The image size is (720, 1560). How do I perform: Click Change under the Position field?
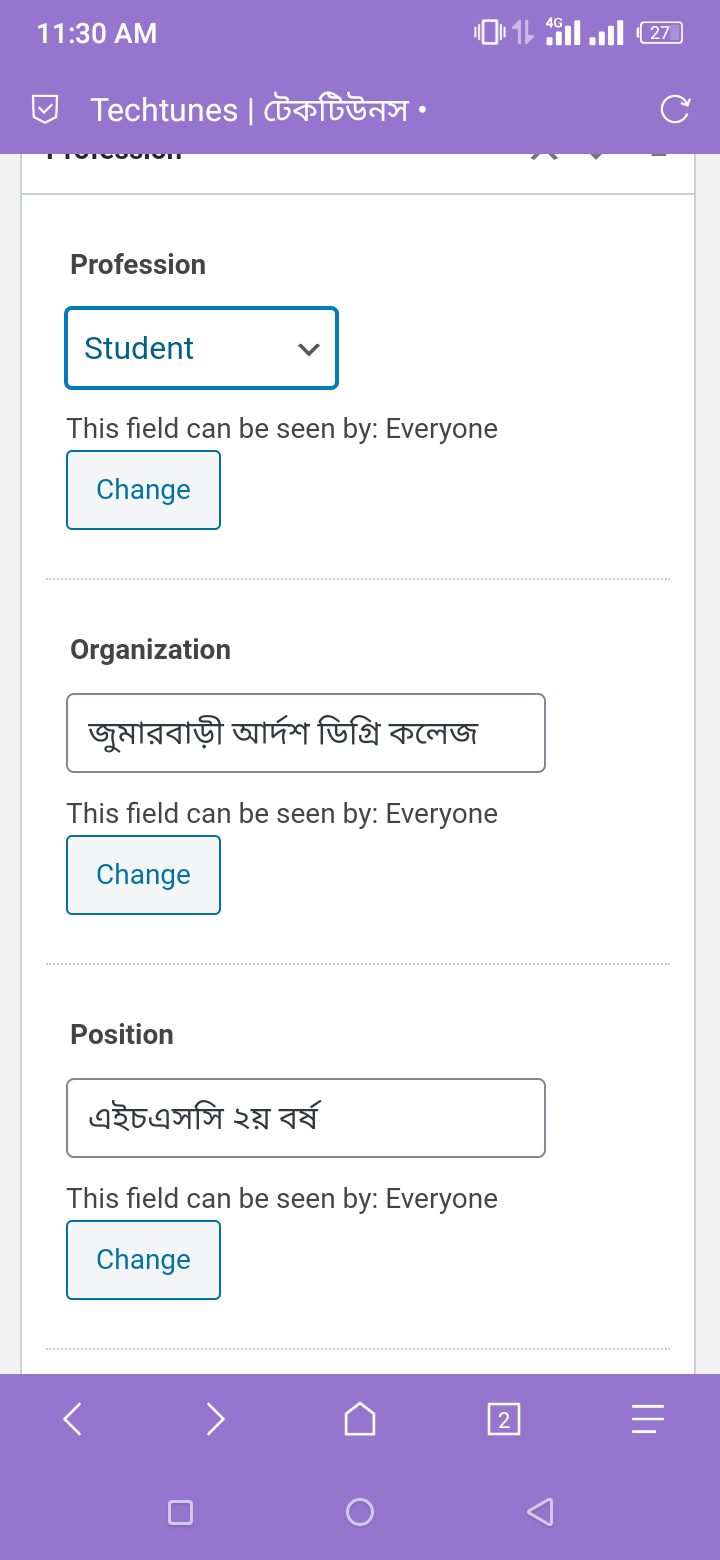click(x=143, y=1260)
